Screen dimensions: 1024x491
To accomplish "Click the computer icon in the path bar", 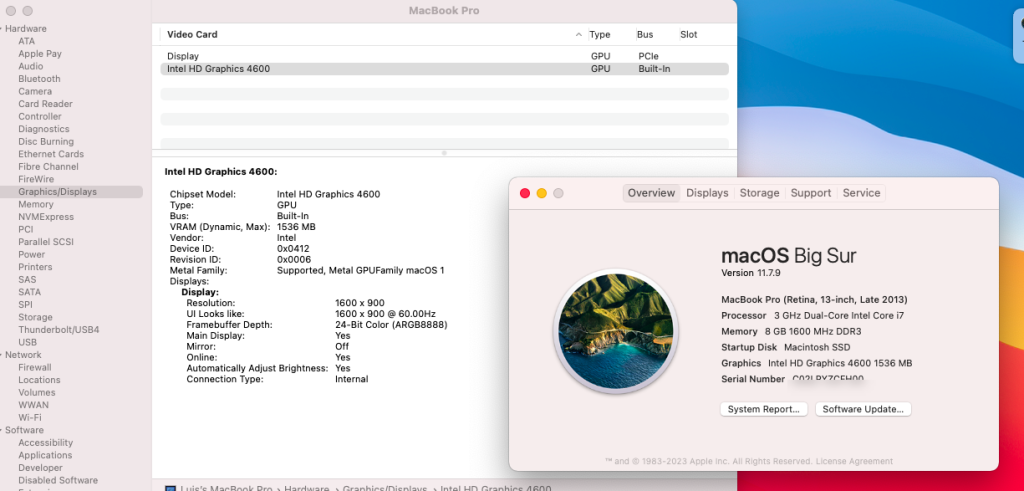I will (x=170, y=489).
